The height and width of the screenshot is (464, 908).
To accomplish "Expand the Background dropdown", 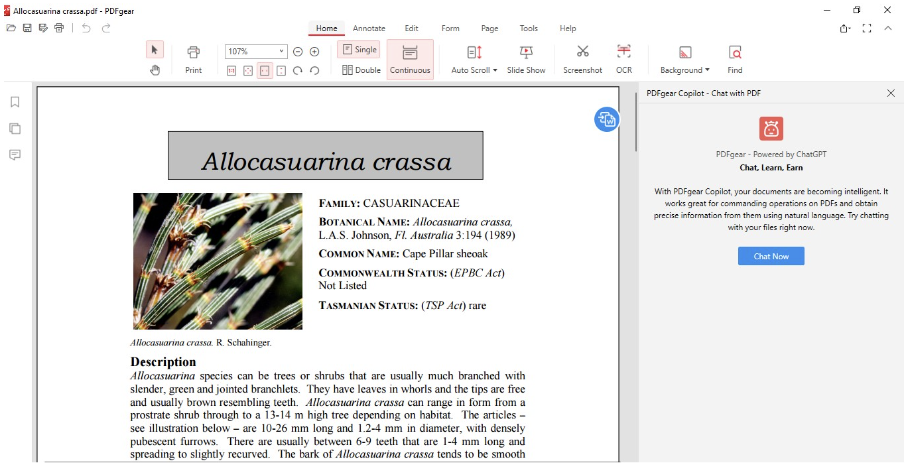I will (x=685, y=70).
